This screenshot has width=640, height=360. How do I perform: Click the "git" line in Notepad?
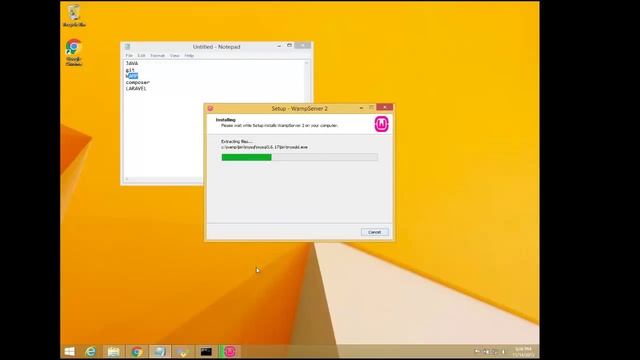[x=130, y=70]
